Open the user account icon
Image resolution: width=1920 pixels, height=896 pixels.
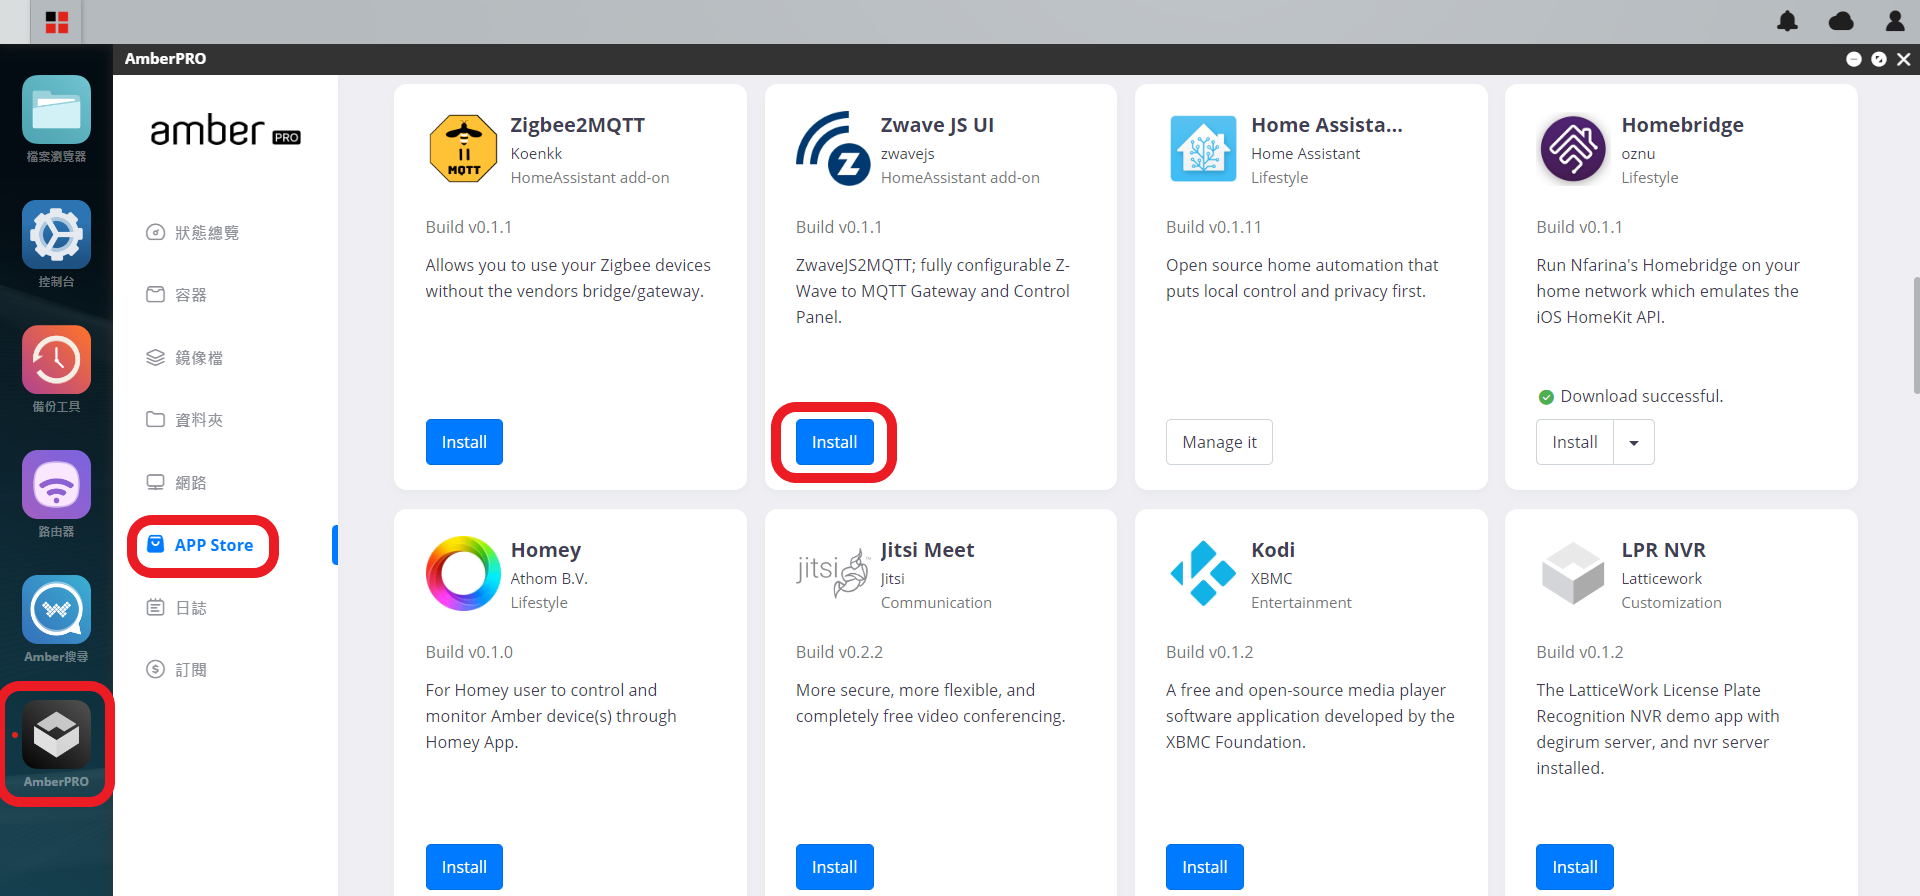[1895, 21]
